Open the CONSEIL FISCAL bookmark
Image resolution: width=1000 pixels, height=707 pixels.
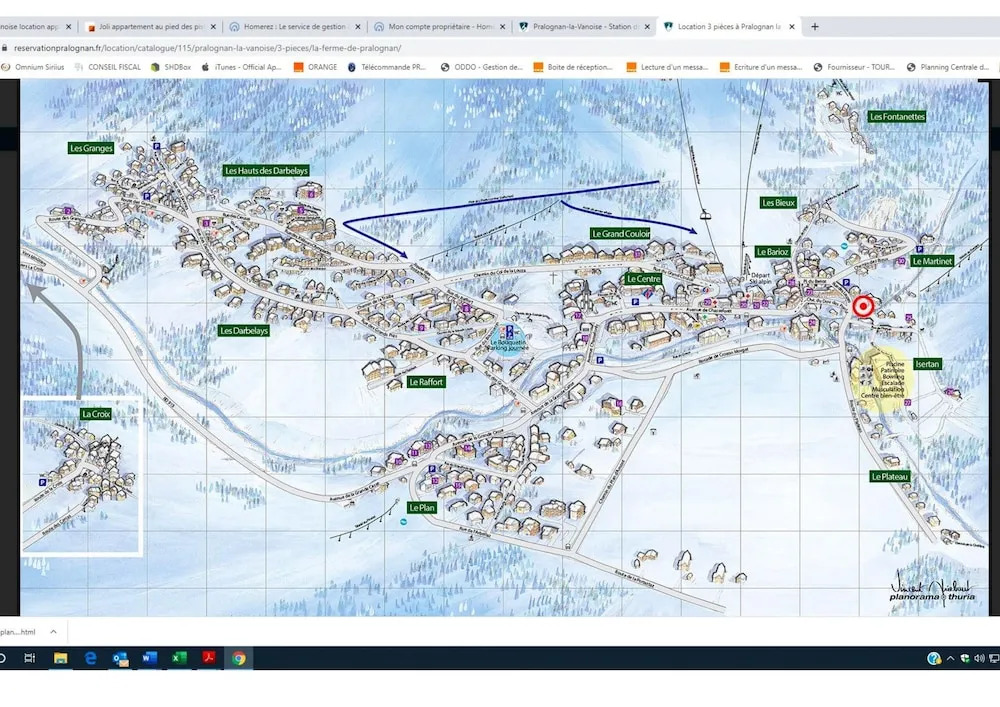(x=108, y=67)
